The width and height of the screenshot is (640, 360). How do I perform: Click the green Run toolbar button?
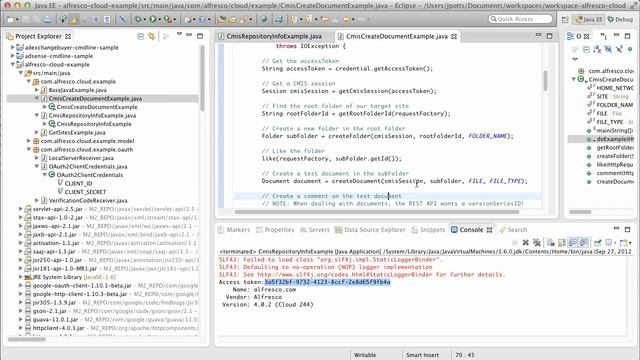[x=153, y=19]
